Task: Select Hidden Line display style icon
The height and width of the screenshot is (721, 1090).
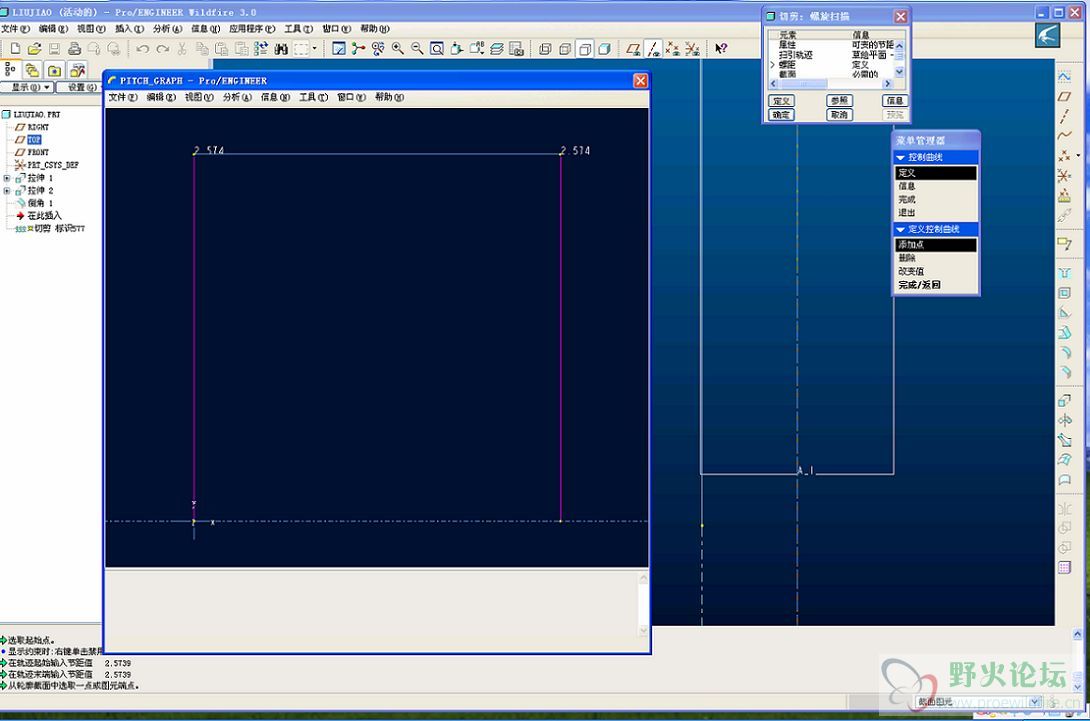Action: pyautogui.click(x=565, y=49)
